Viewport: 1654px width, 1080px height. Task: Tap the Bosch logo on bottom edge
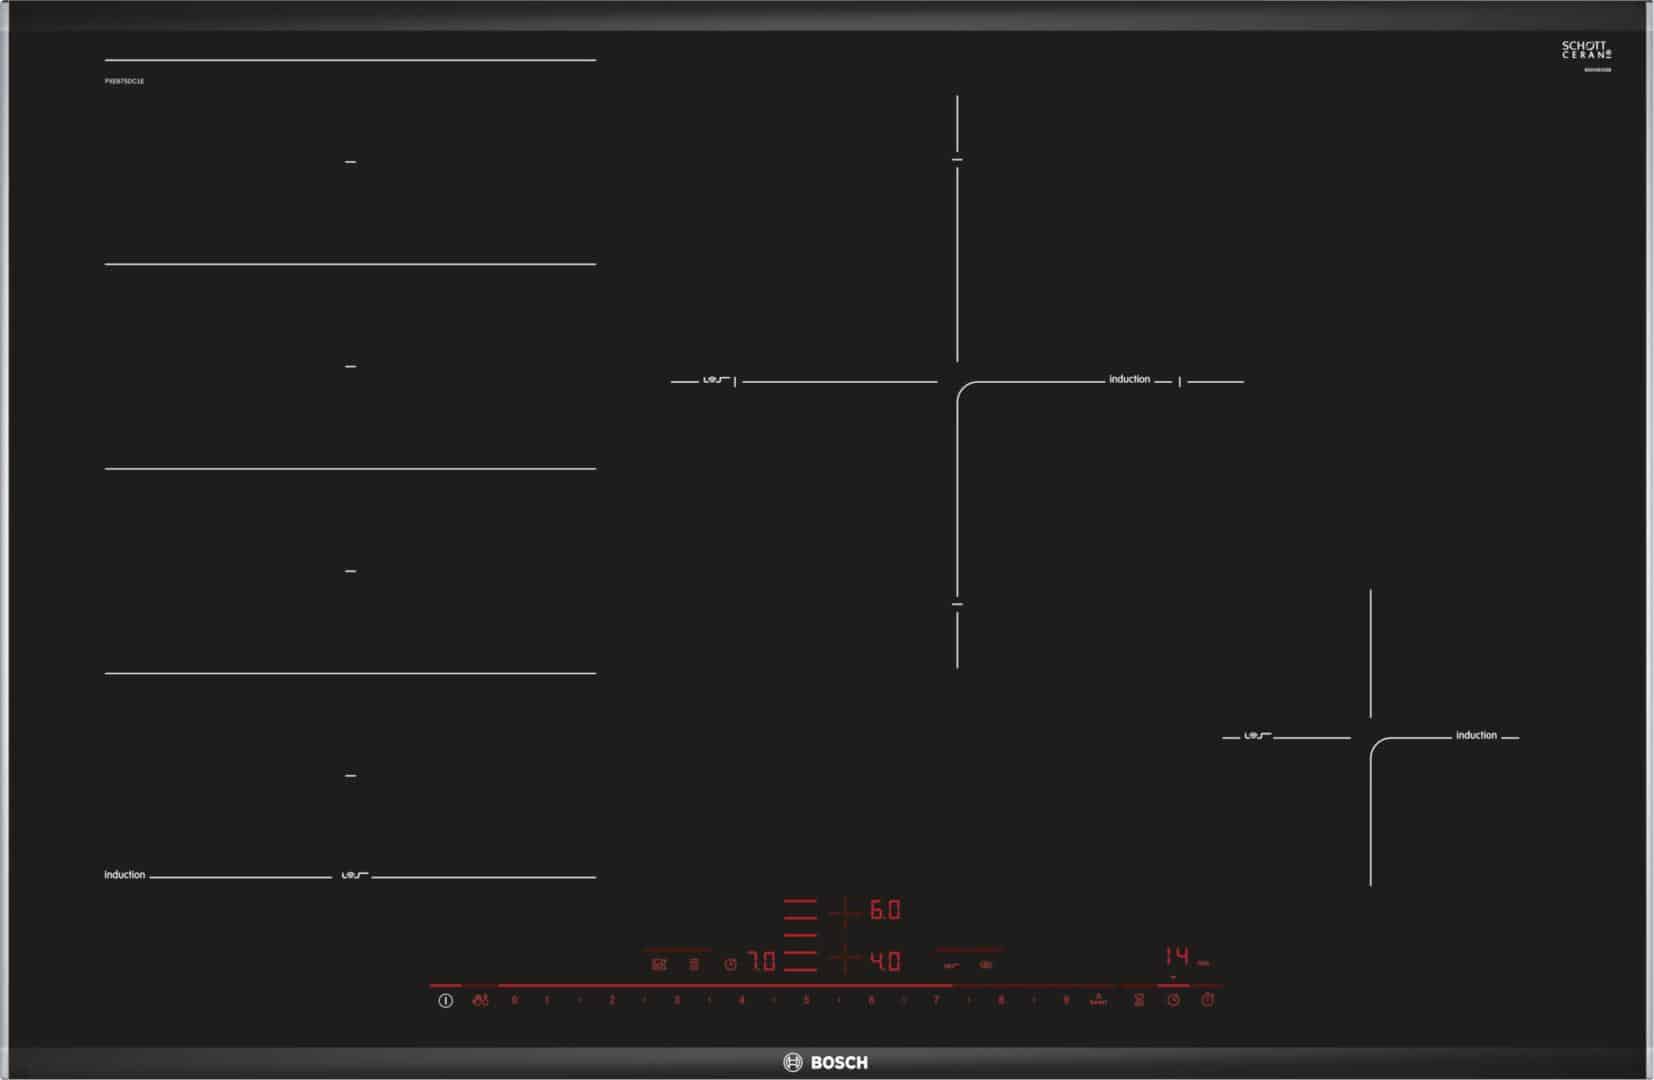point(826,1062)
